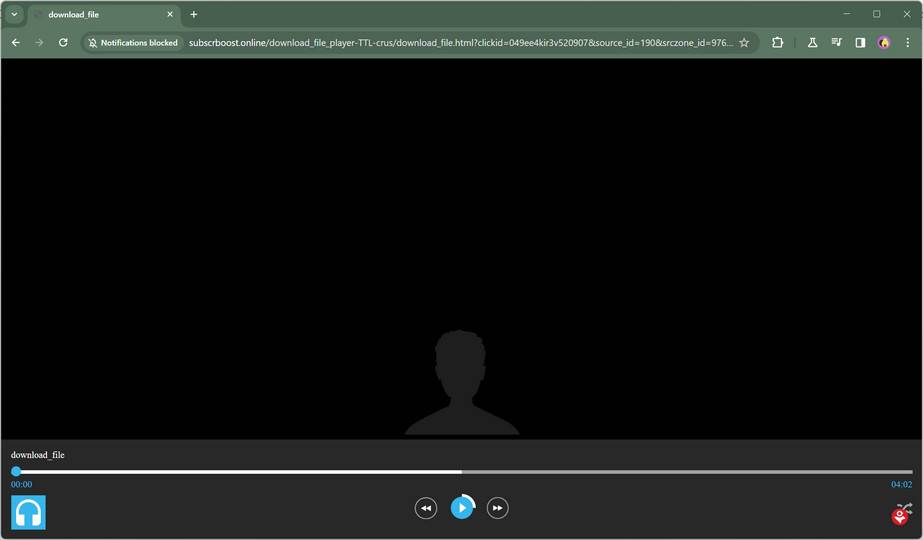
Task: Click the fast-forward button
Action: point(497,508)
